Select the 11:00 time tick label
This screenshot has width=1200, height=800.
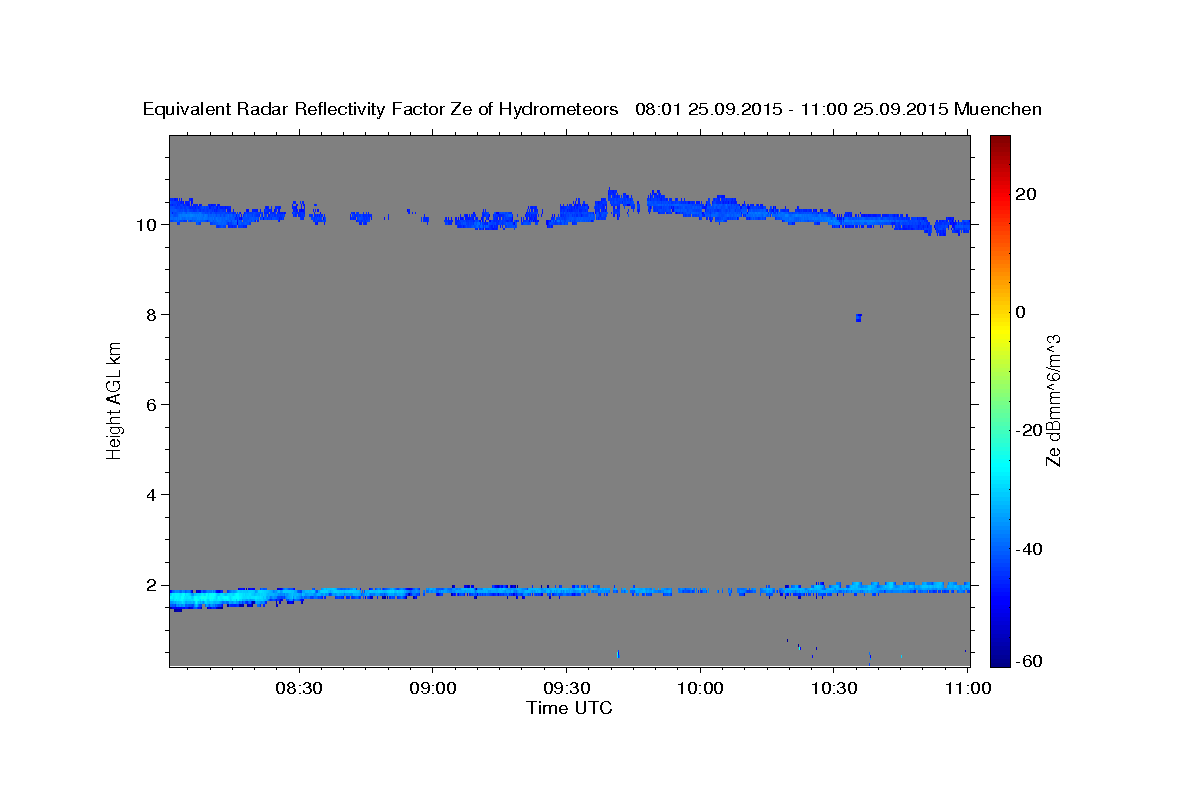coord(967,689)
